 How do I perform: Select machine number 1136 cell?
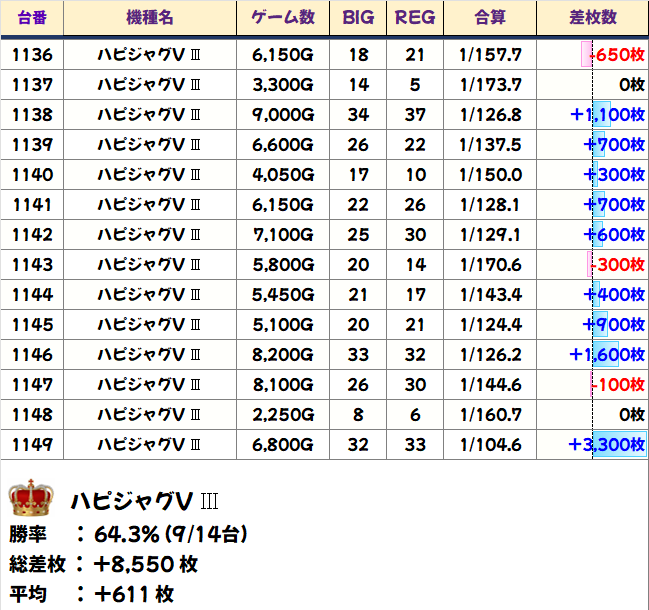[32, 55]
